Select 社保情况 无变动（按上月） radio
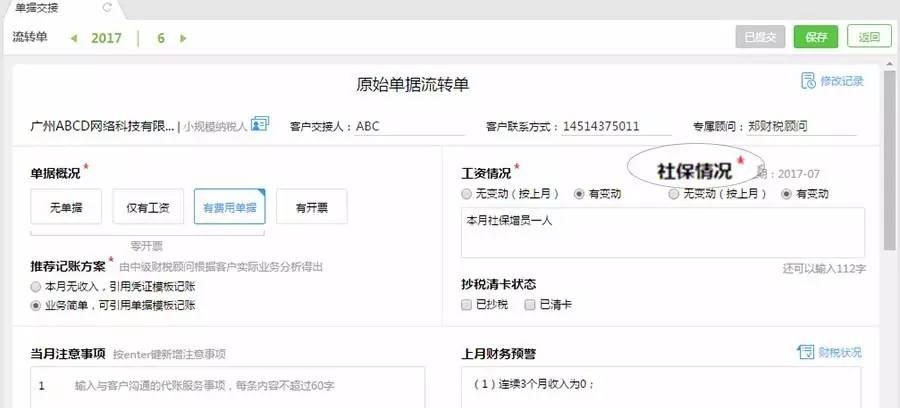This screenshot has width=900, height=408. point(674,194)
